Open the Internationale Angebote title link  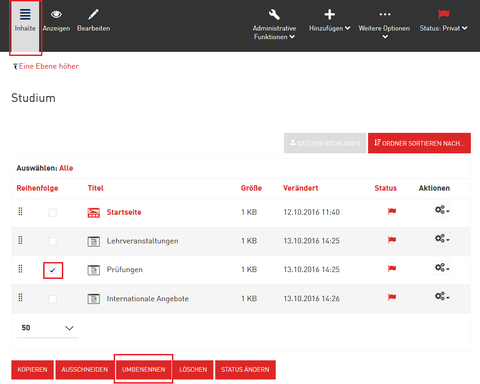tap(148, 299)
